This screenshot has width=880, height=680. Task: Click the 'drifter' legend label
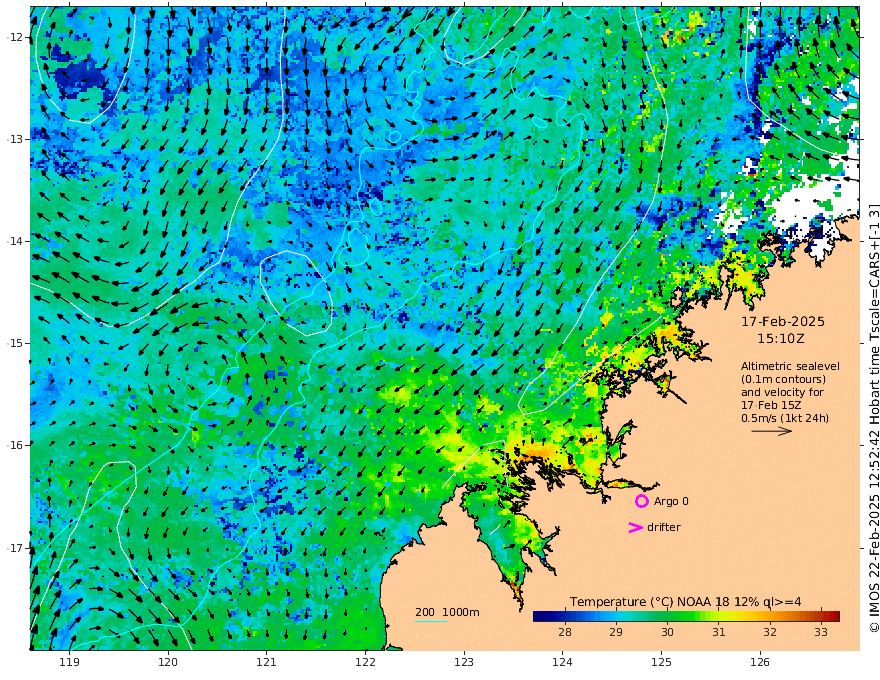point(664,527)
